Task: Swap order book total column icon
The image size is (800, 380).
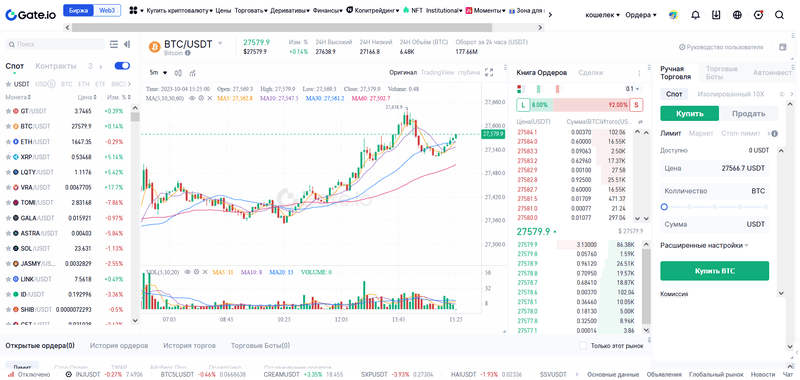Action: tap(640, 122)
